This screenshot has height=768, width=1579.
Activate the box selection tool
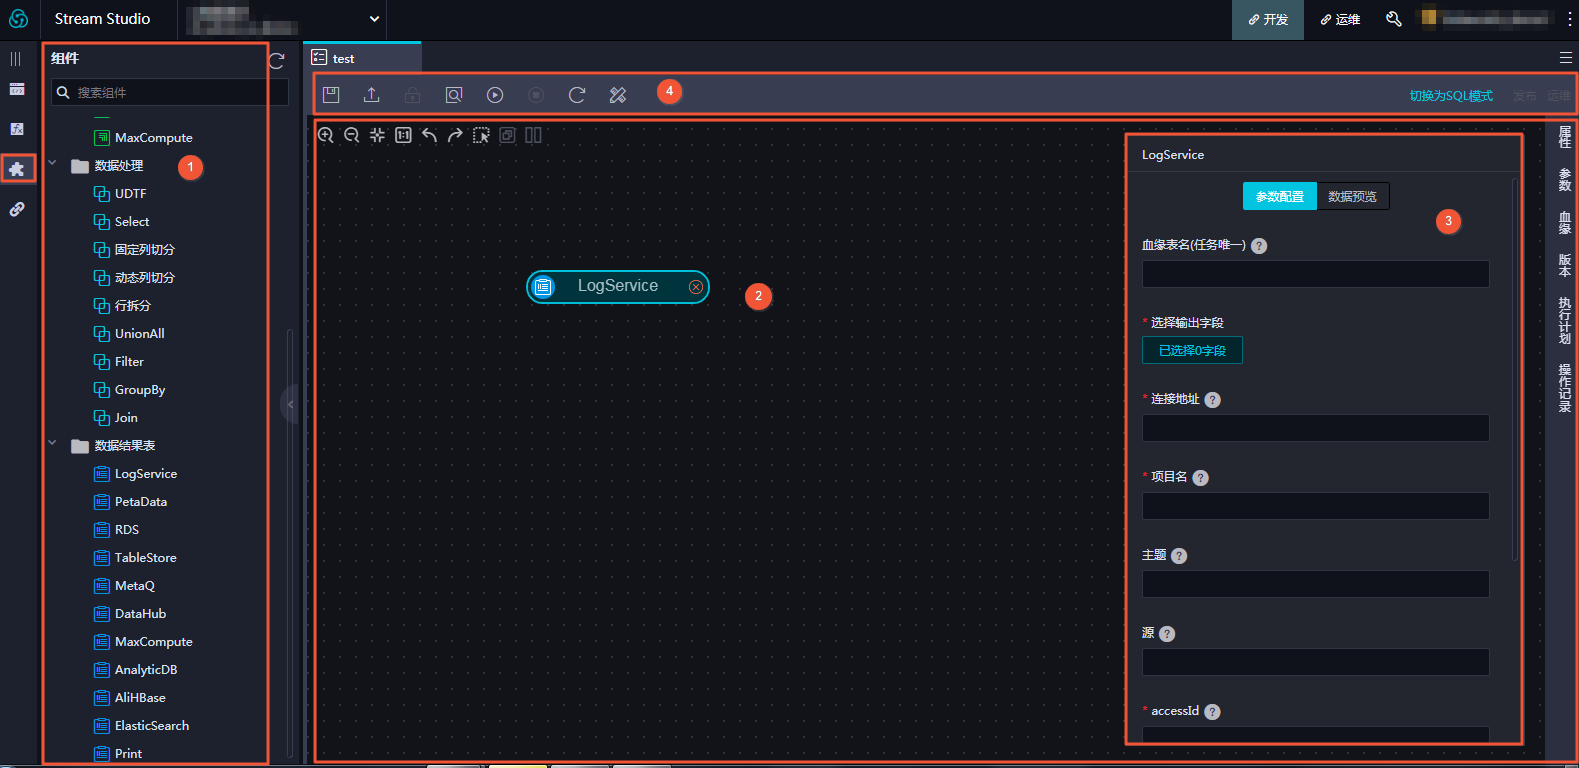point(481,135)
